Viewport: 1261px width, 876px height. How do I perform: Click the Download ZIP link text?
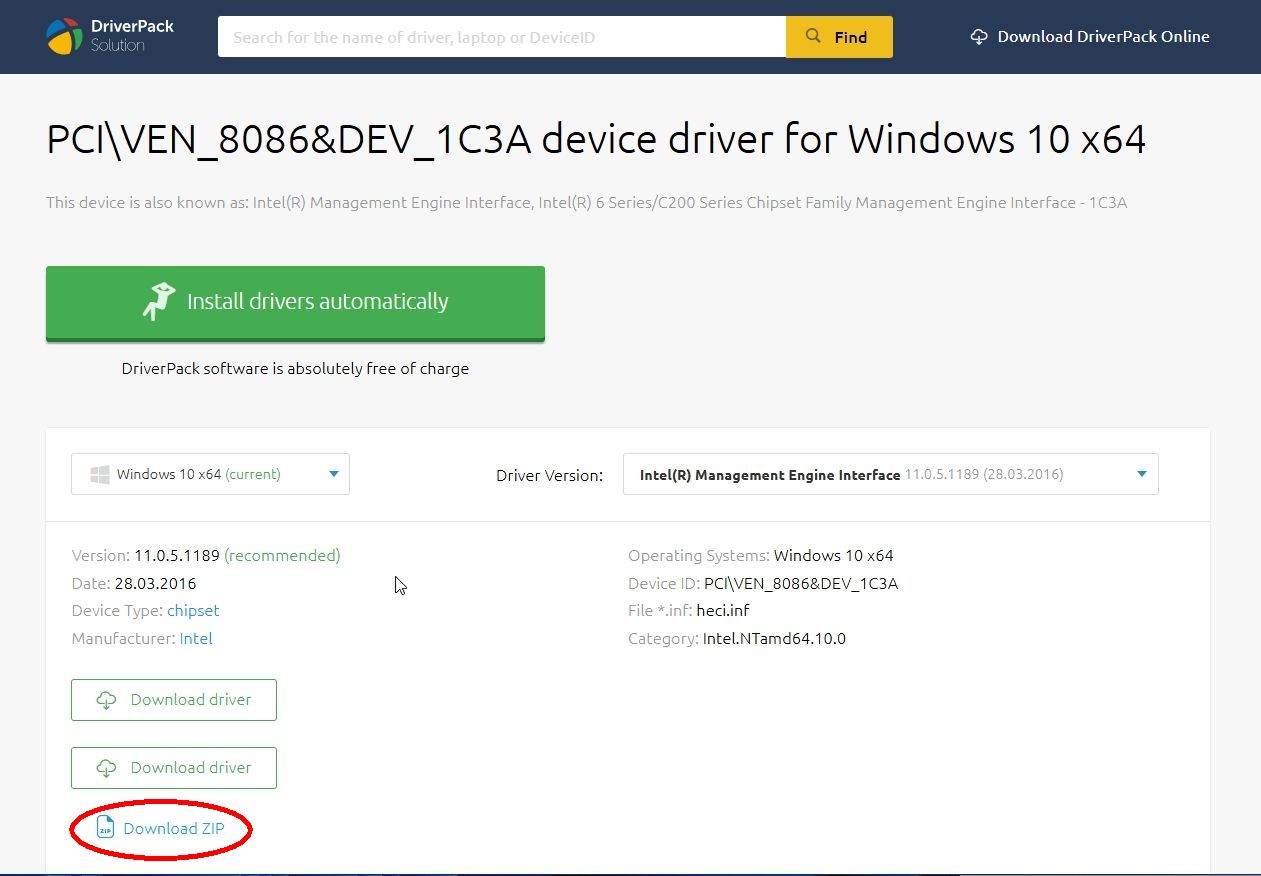pyautogui.click(x=174, y=828)
